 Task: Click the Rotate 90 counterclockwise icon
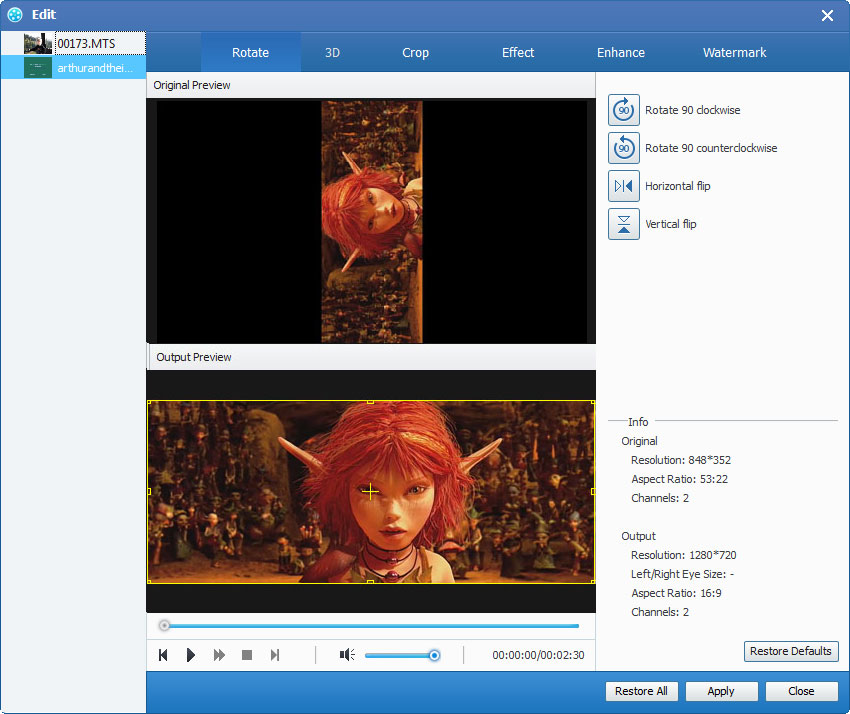623,148
